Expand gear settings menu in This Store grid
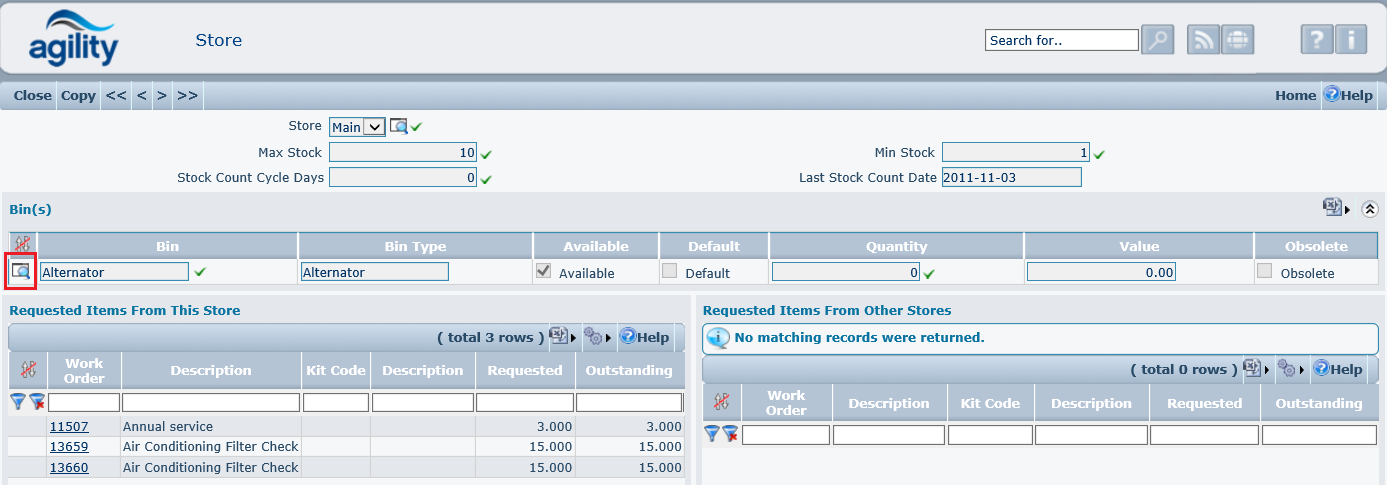1387x485 pixels. click(597, 338)
